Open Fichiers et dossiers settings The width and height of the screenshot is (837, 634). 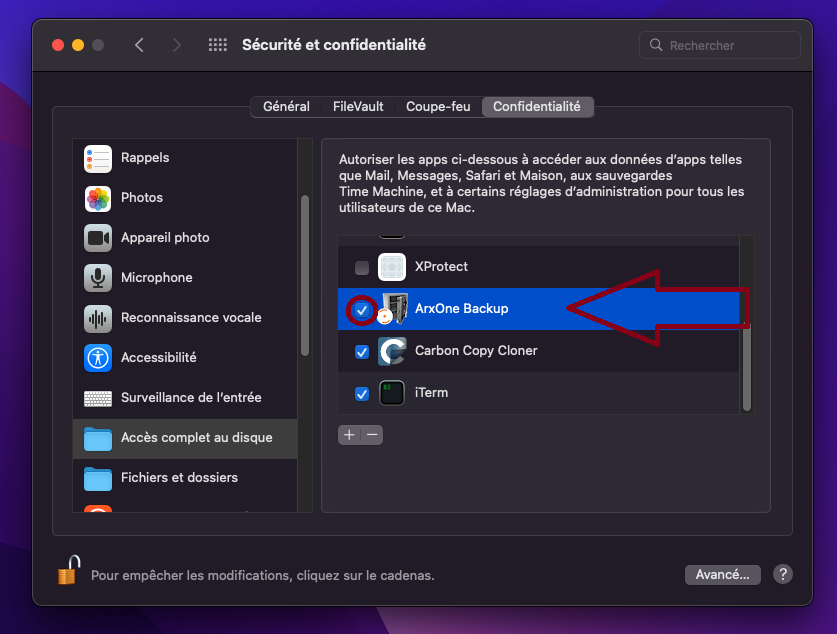point(98,478)
